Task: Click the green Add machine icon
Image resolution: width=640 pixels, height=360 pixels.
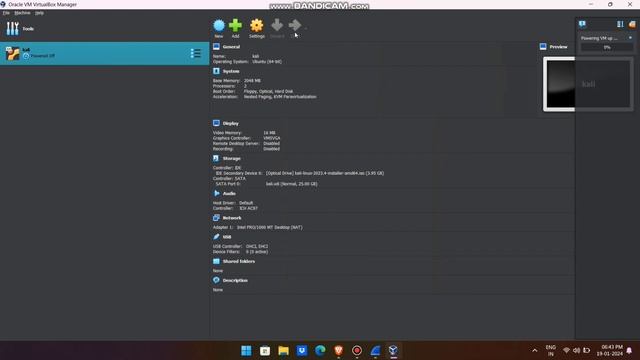Action: (x=235, y=25)
